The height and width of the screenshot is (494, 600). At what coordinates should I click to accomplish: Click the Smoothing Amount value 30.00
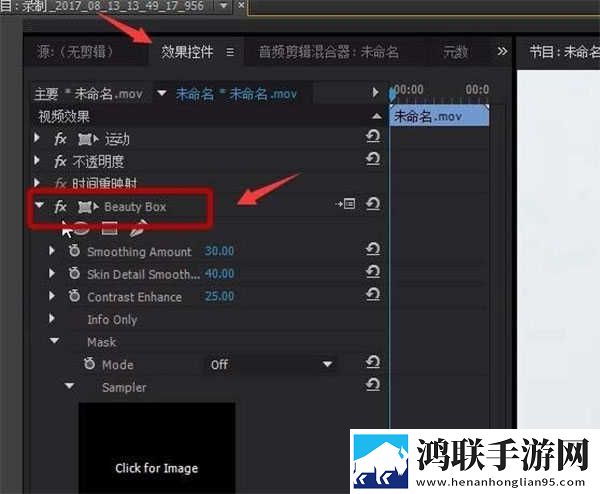click(219, 251)
